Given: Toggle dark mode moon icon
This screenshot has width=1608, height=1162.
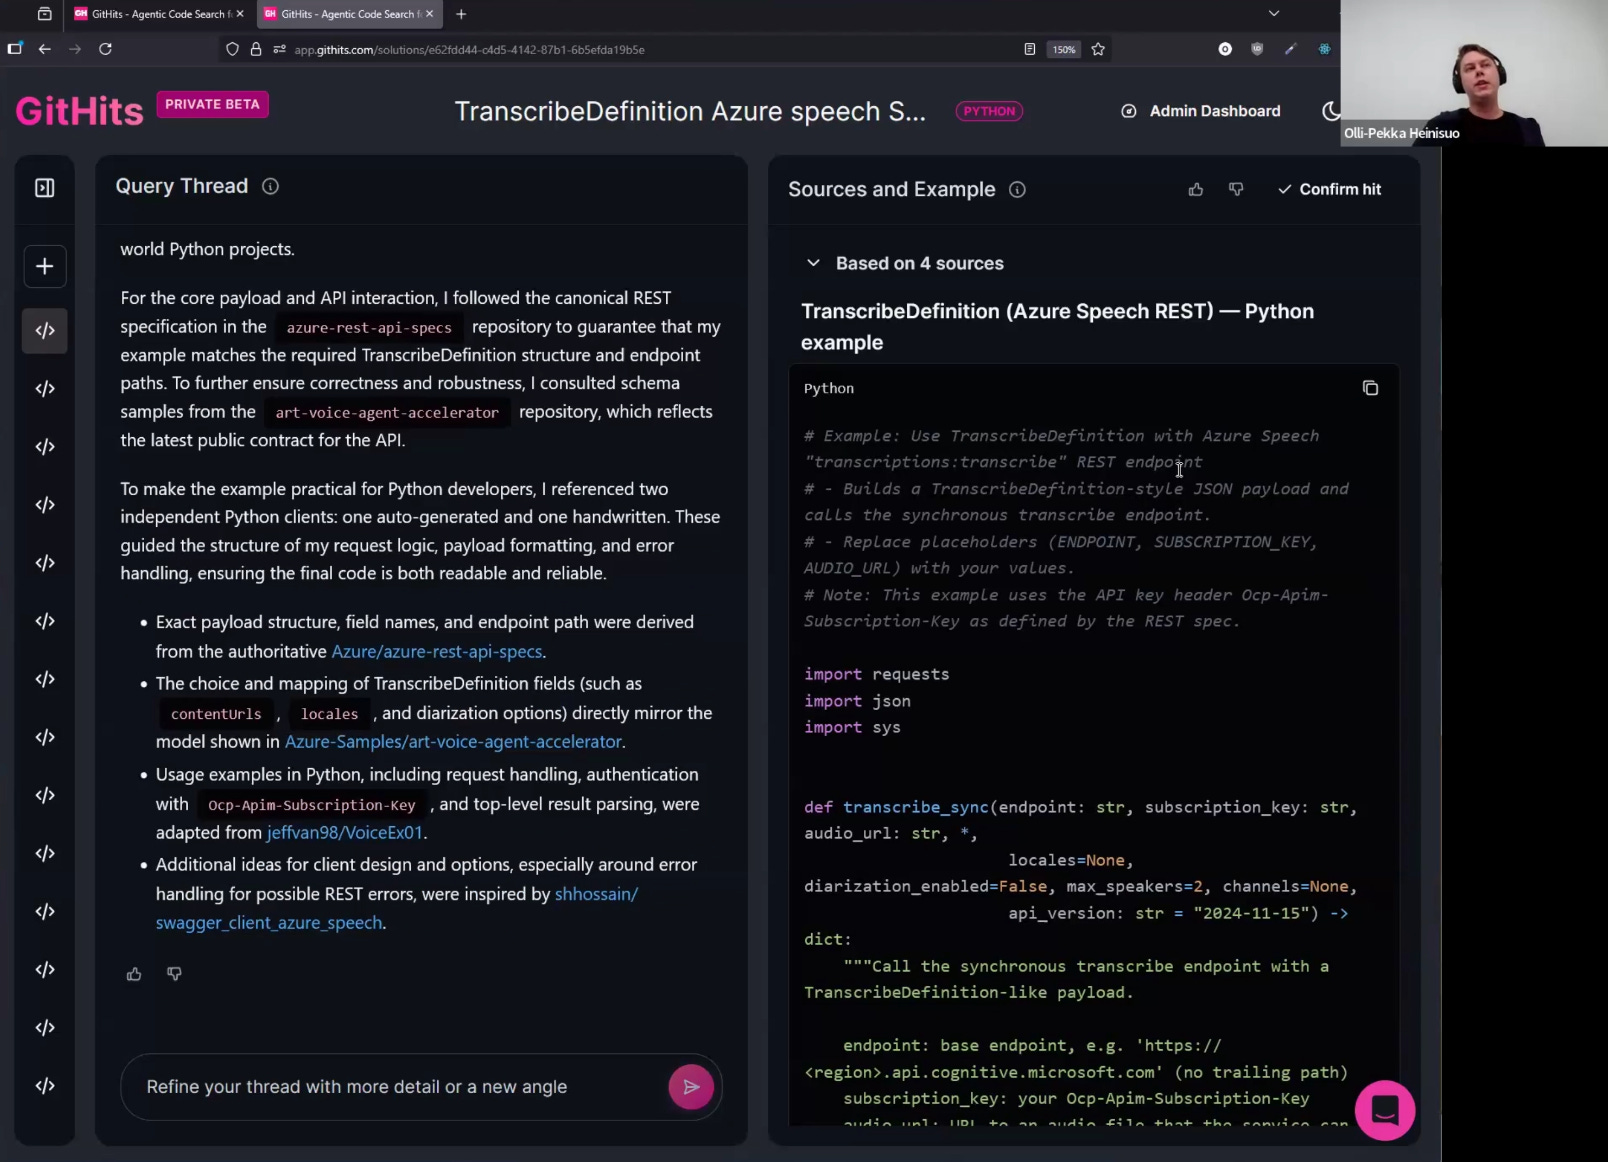Looking at the screenshot, I should (x=1330, y=111).
